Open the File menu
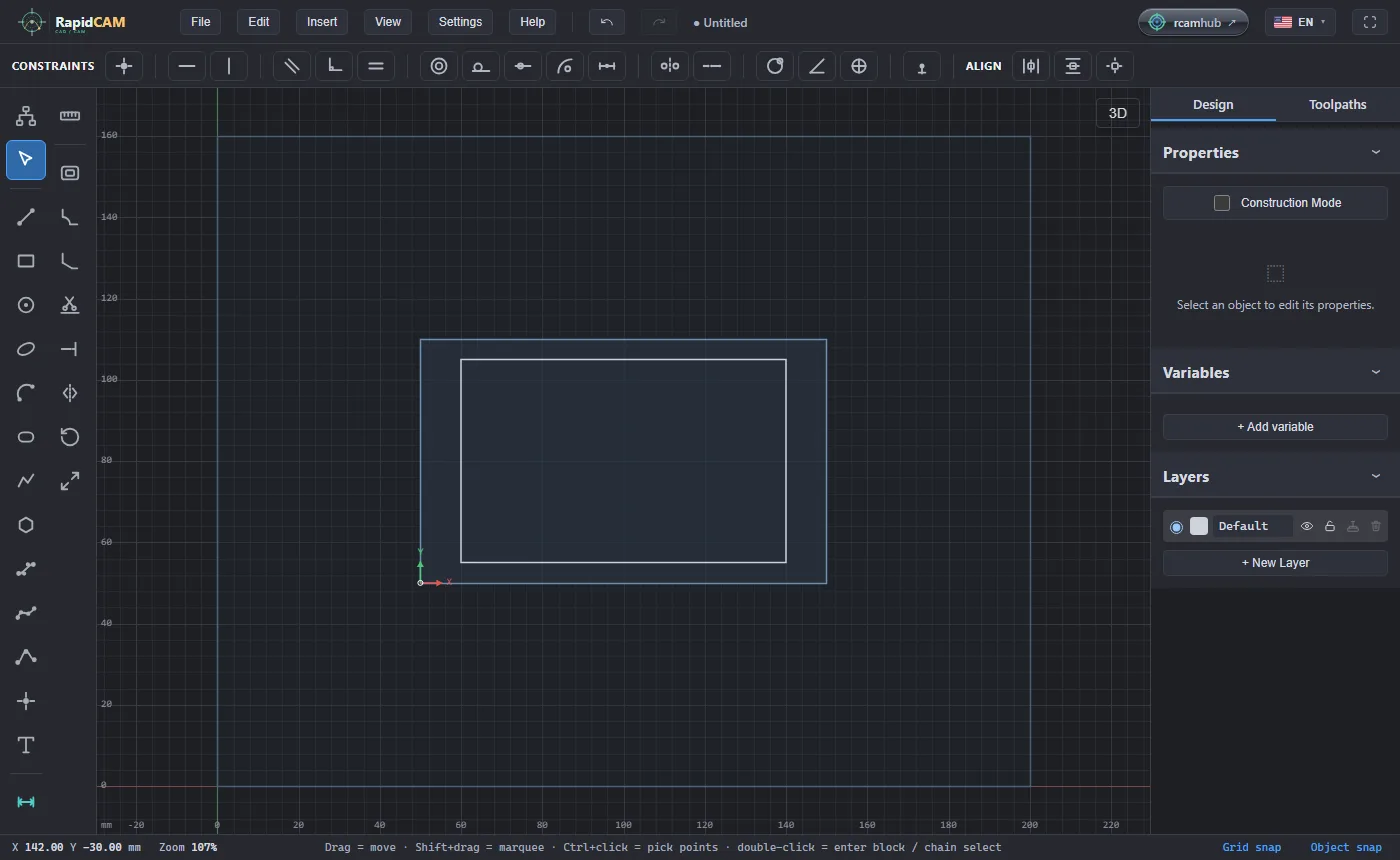 pyautogui.click(x=200, y=22)
